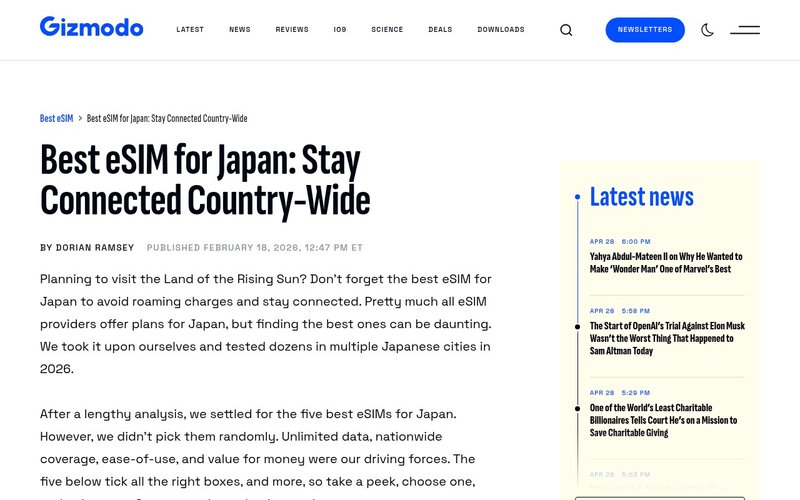
Task: Click the Newsletters button
Action: click(x=645, y=30)
